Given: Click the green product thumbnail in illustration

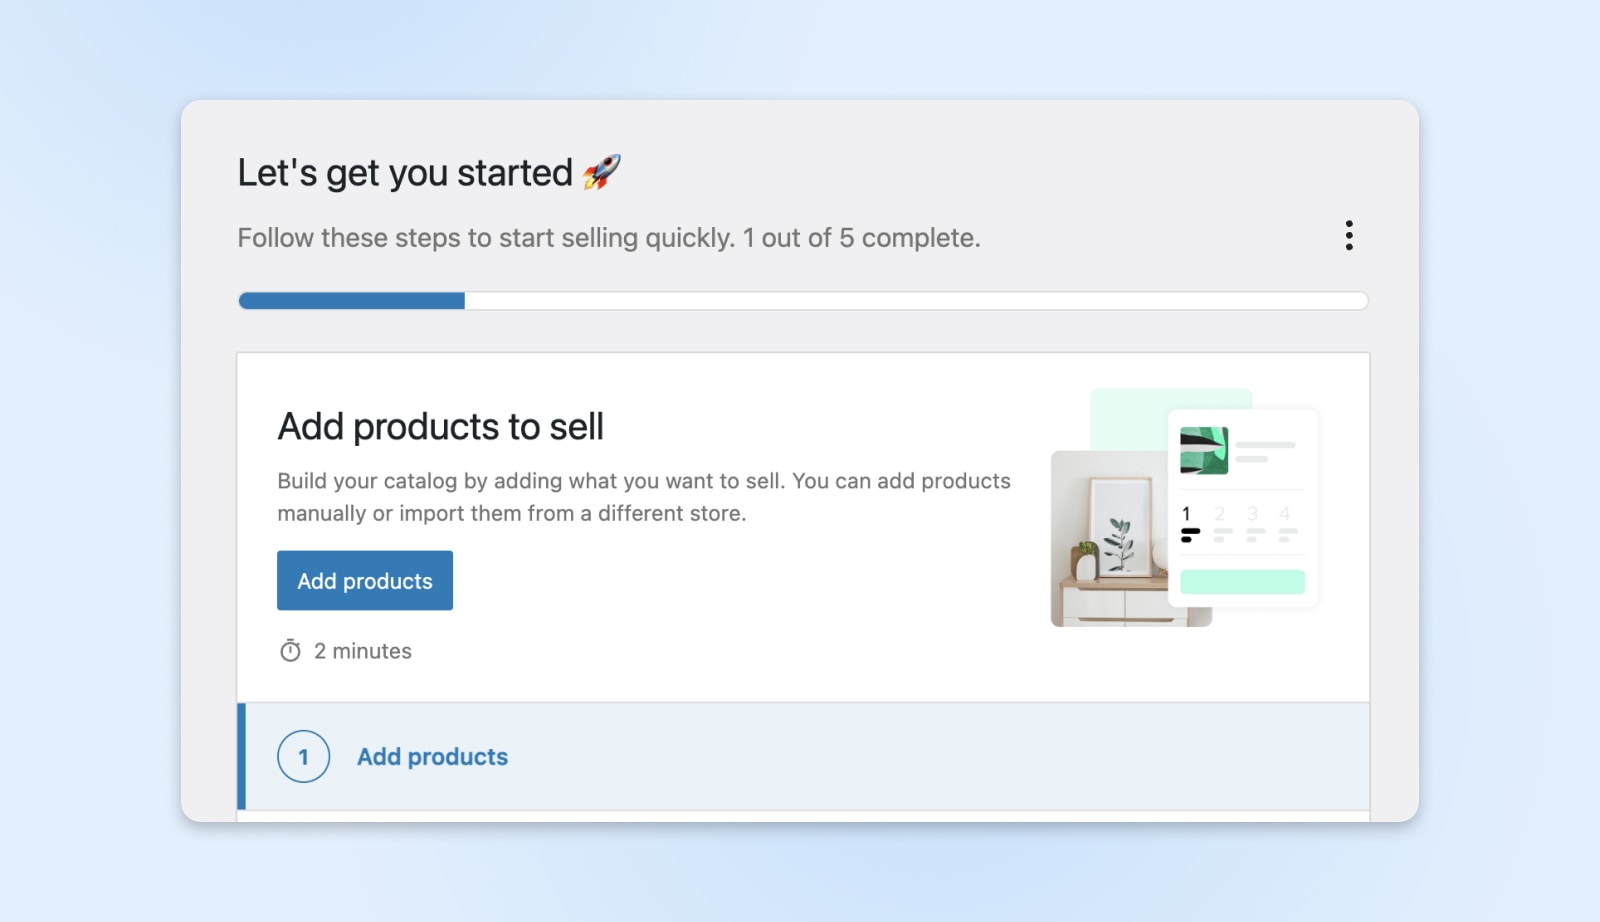Looking at the screenshot, I should (x=1203, y=450).
